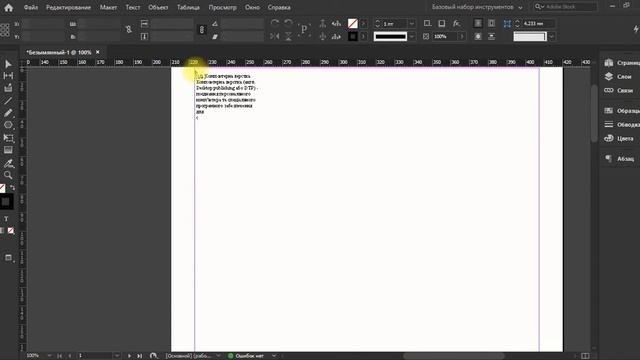This screenshot has height=360, width=640.
Task: Click the Adobe Stock search field
Action: (x=565, y=7)
